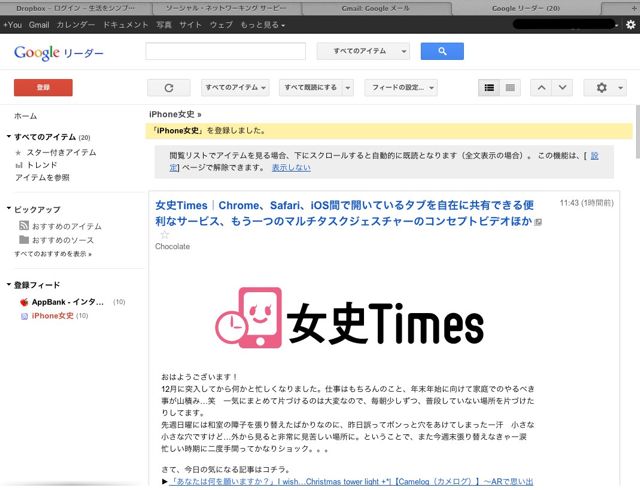This screenshot has width=640, height=490.
Task: Click in the search input field
Action: click(x=225, y=51)
